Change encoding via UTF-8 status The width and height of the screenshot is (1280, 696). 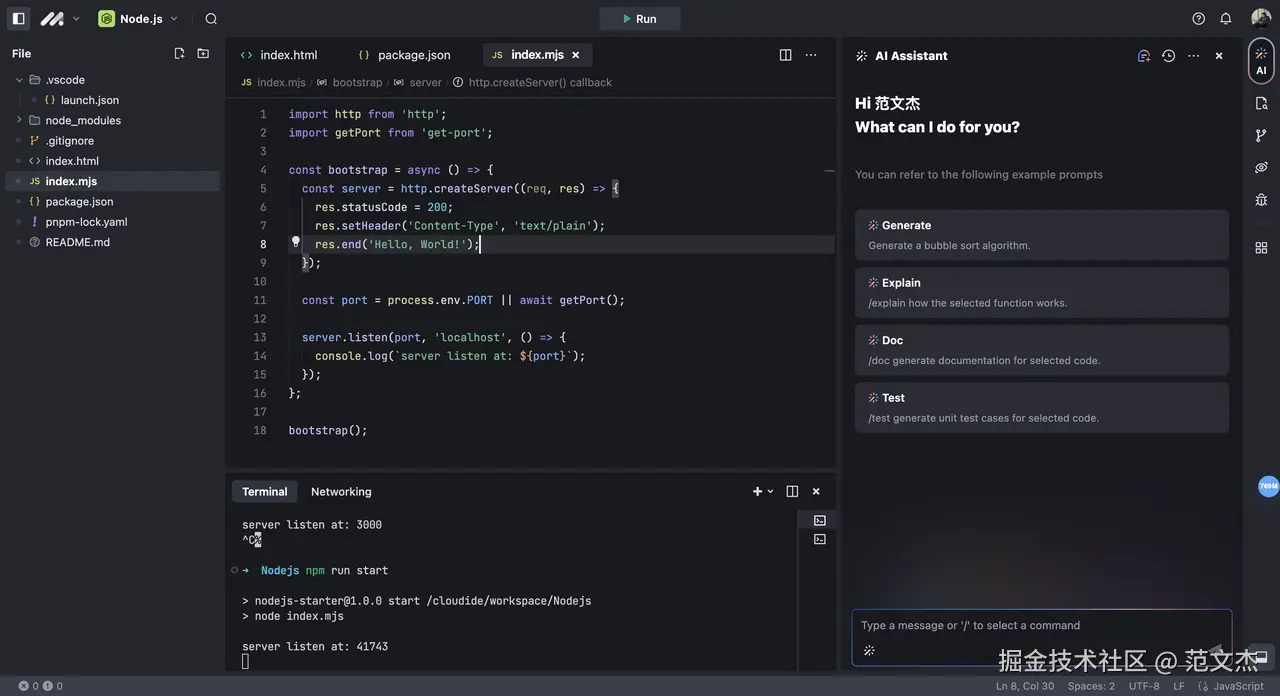click(1144, 686)
